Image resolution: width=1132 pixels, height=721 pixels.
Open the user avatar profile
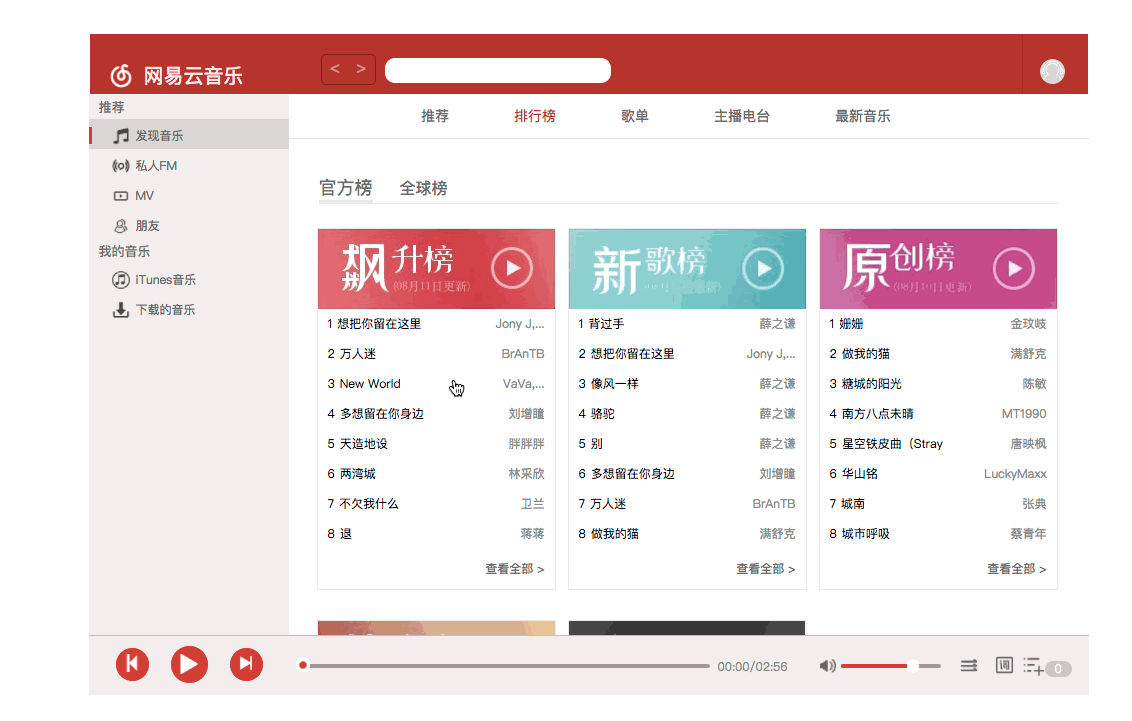pos(1052,71)
